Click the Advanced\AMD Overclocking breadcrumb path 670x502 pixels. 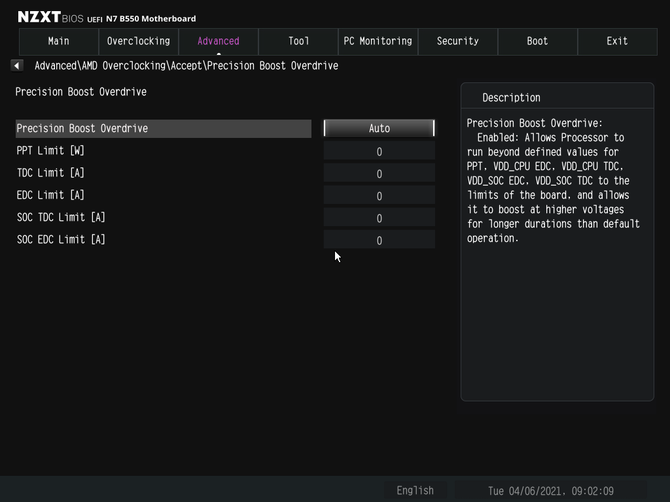tap(186, 66)
